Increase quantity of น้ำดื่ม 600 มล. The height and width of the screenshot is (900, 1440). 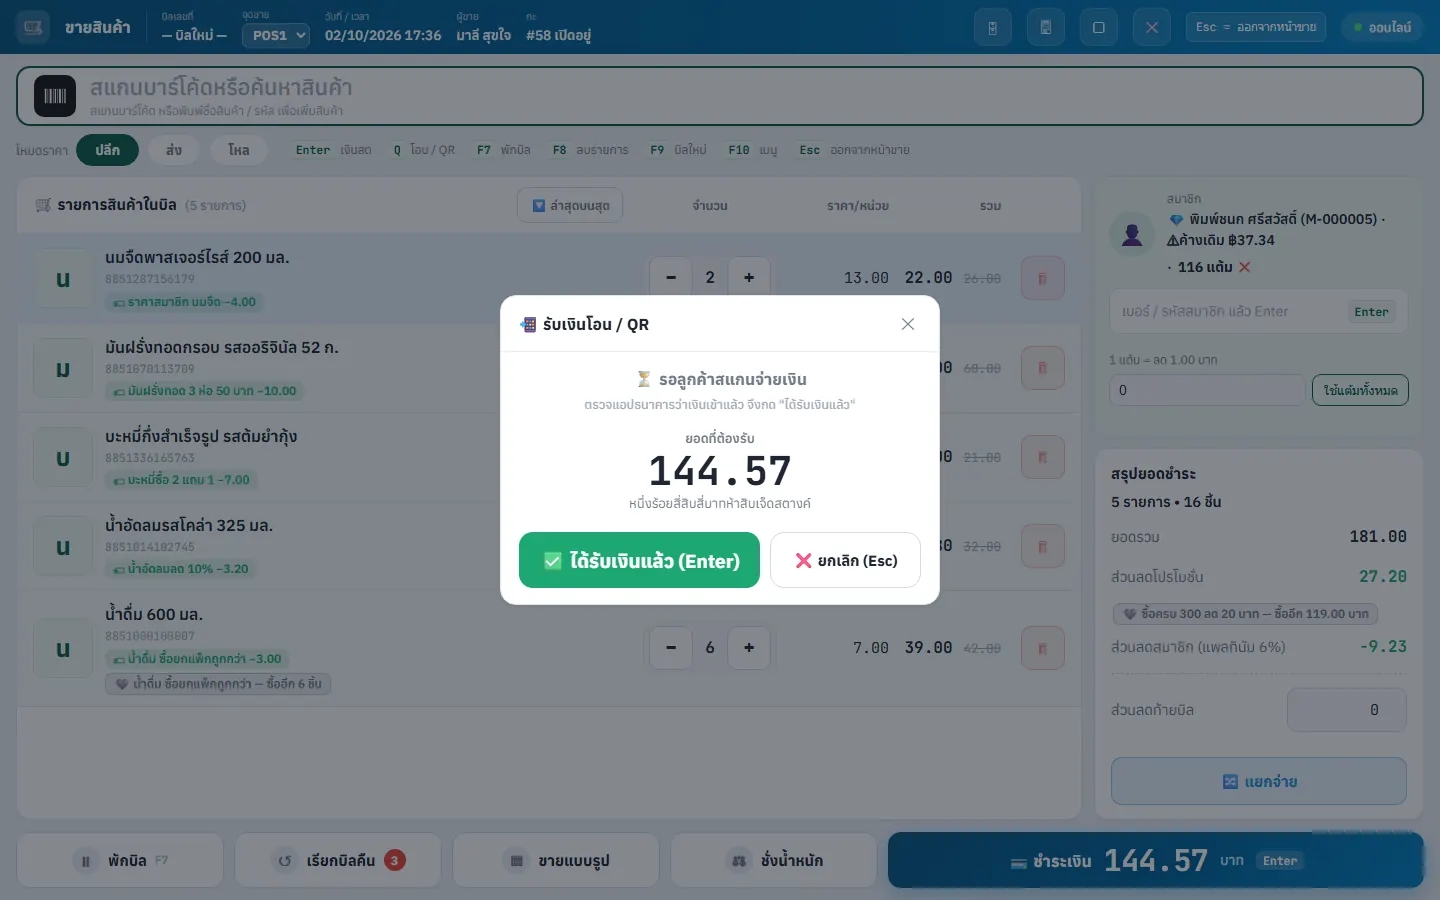pyautogui.click(x=749, y=648)
